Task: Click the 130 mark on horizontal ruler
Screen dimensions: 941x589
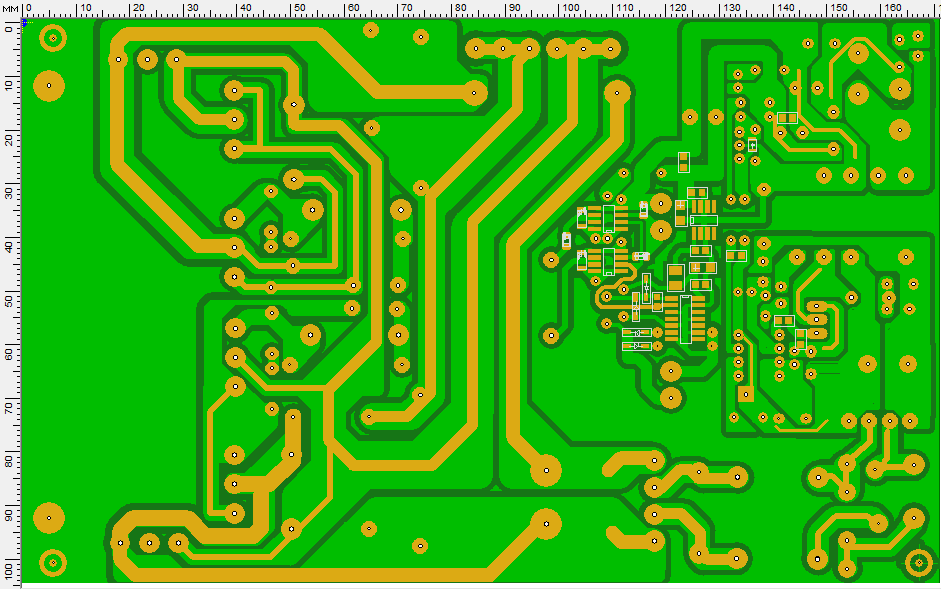Action: click(730, 9)
